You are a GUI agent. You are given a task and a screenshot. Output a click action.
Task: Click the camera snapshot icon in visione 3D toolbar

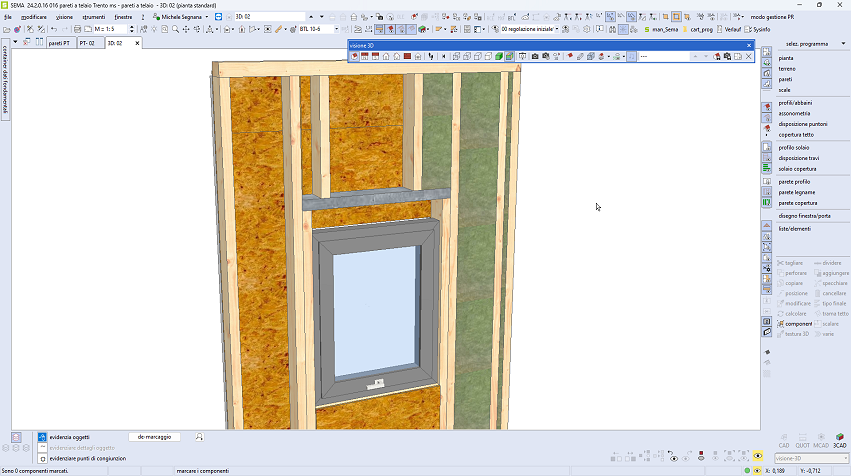(535, 56)
